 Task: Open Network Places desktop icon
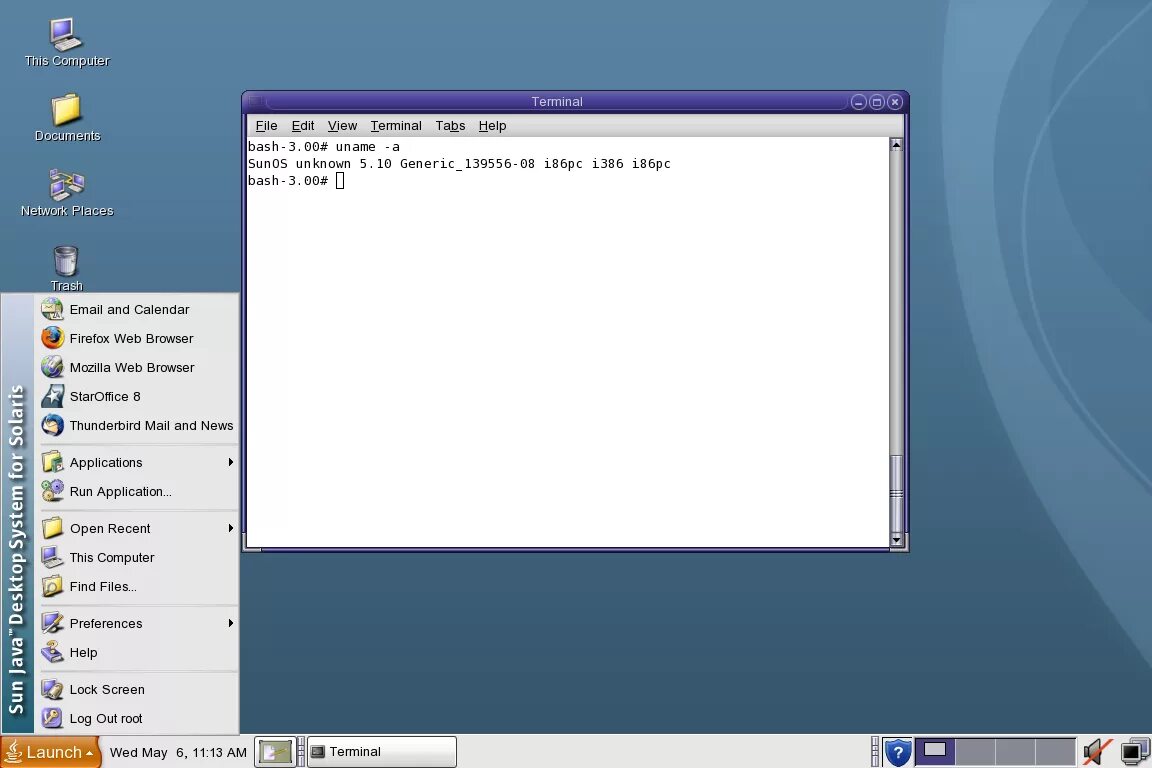click(66, 193)
